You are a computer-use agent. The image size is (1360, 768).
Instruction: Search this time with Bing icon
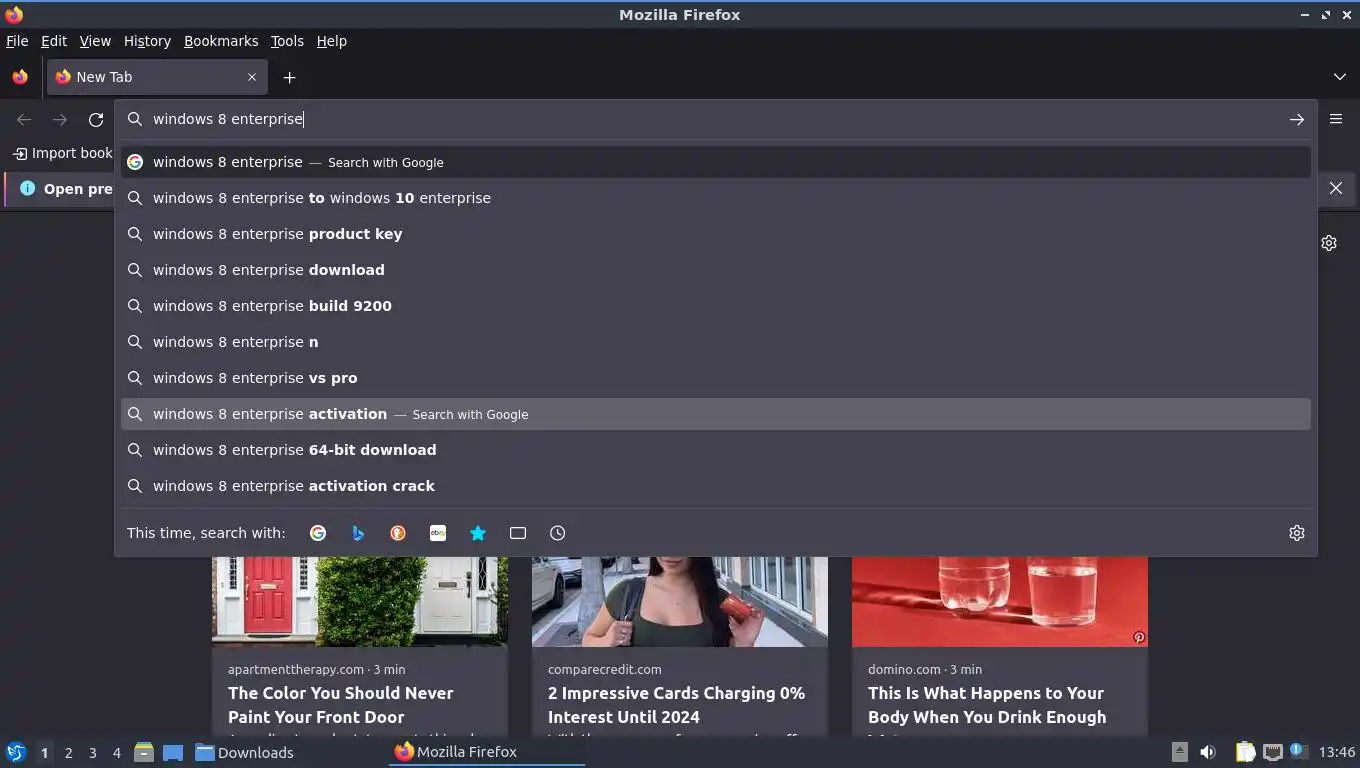click(358, 533)
